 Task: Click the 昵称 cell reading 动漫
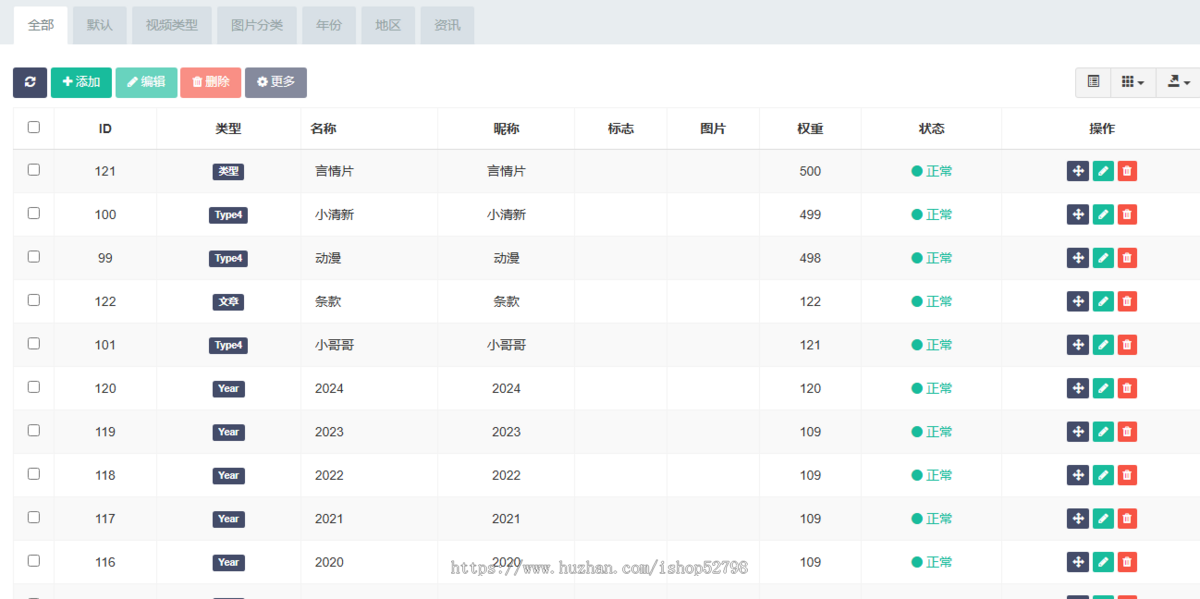point(506,258)
